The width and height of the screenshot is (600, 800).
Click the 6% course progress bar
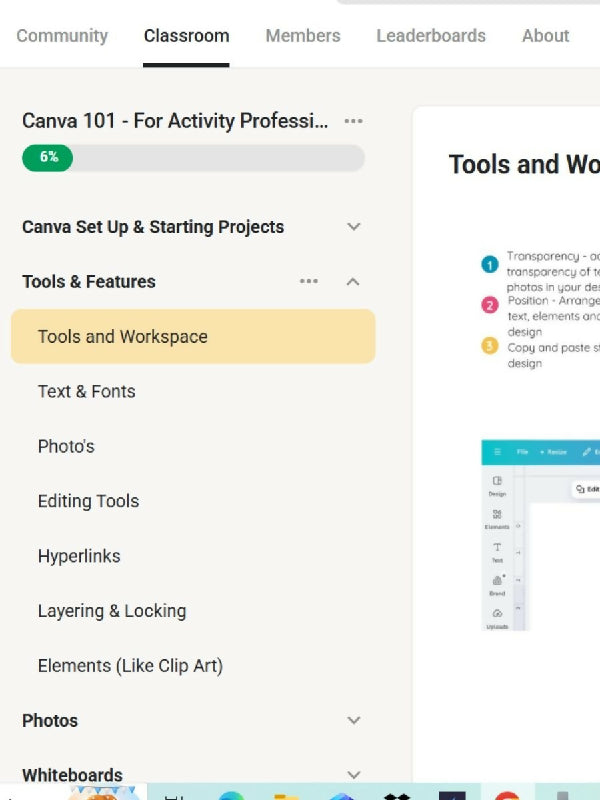point(193,158)
